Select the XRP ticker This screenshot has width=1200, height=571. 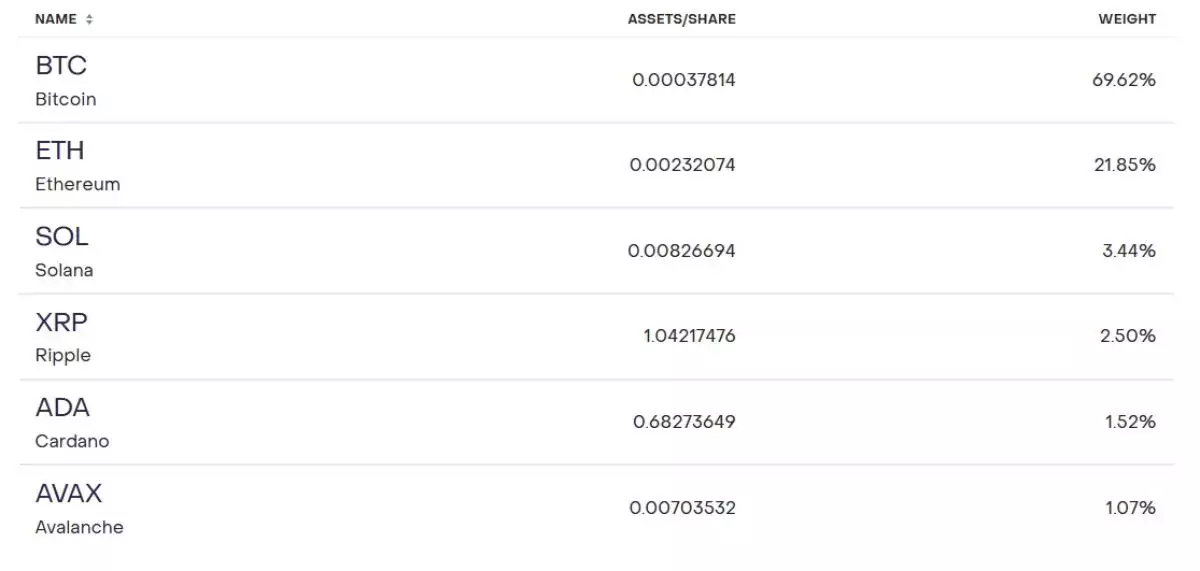(62, 322)
